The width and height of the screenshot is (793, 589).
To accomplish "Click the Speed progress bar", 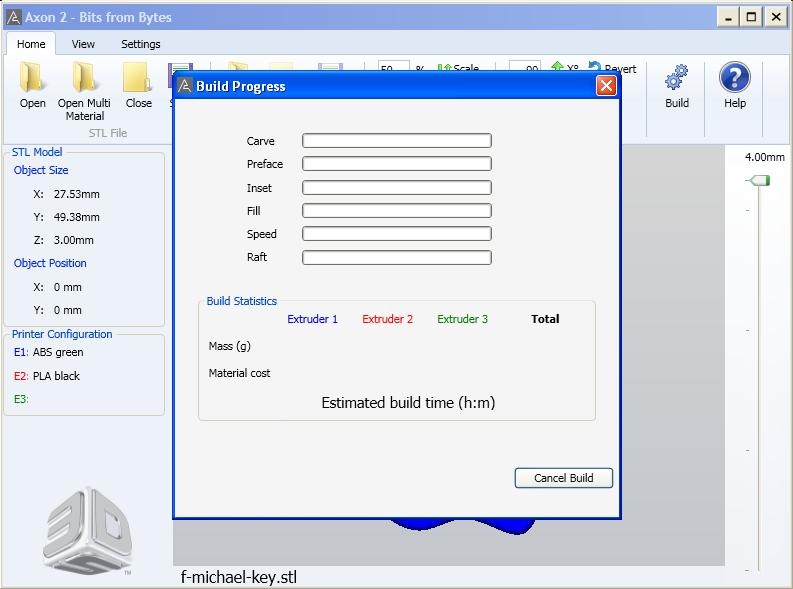I will click(x=396, y=234).
